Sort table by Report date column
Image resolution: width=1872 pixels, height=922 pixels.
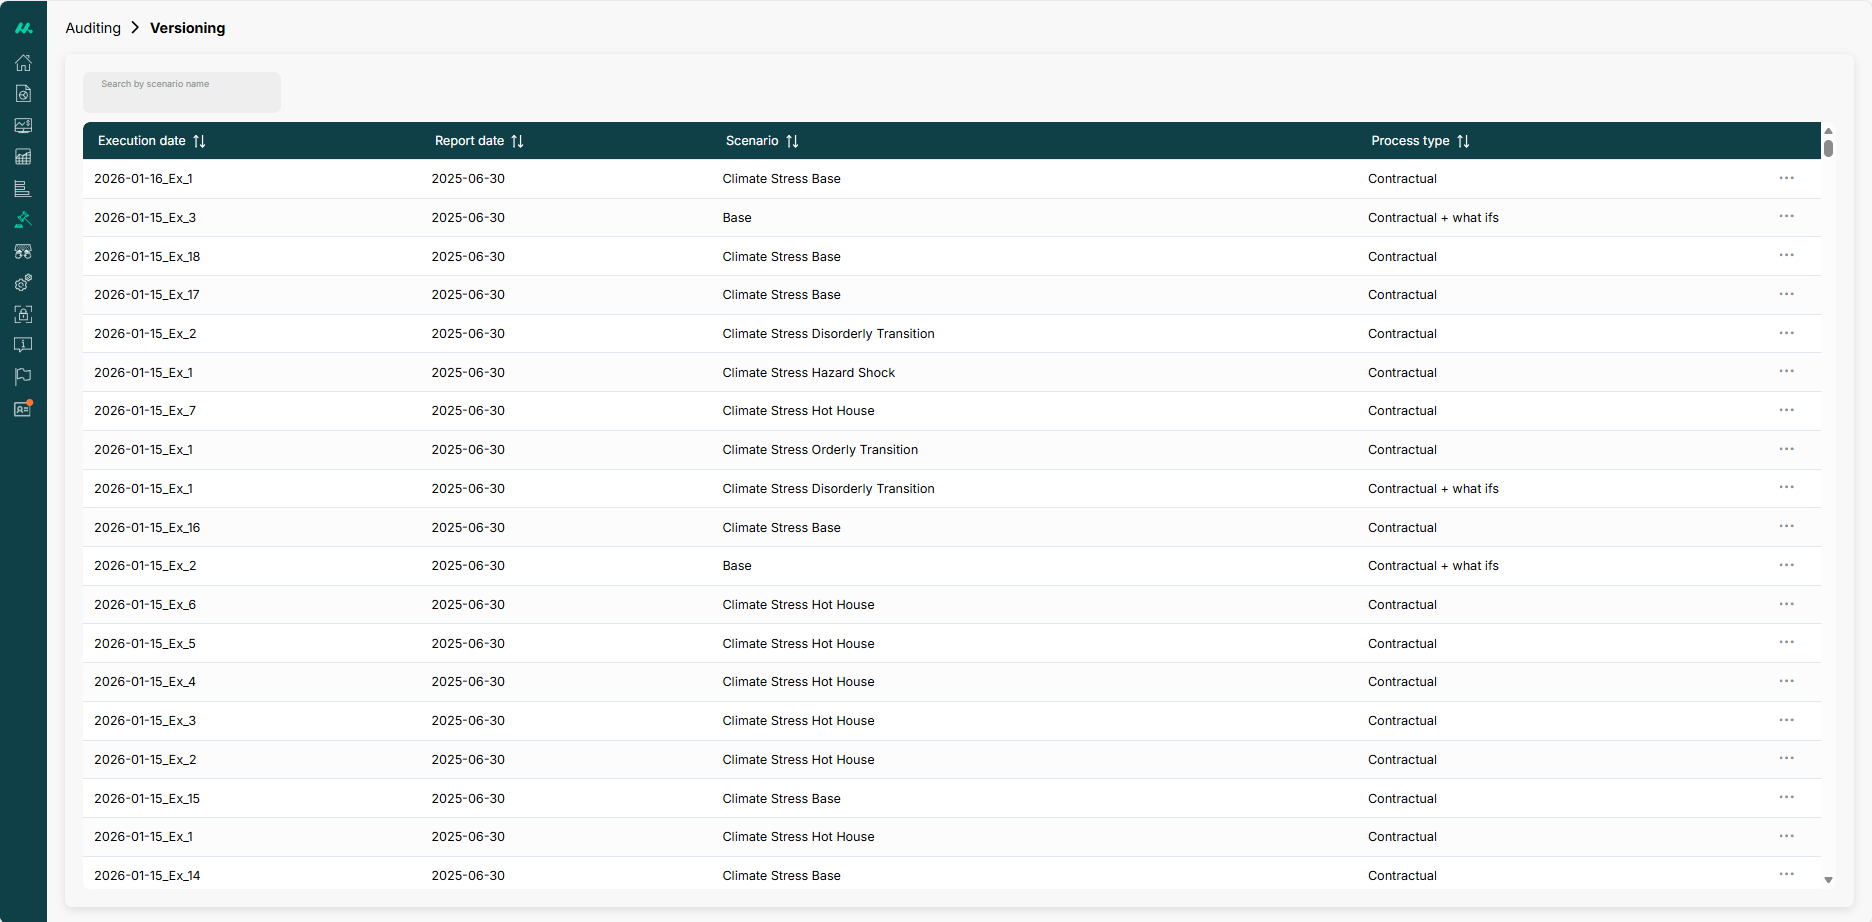(x=517, y=141)
